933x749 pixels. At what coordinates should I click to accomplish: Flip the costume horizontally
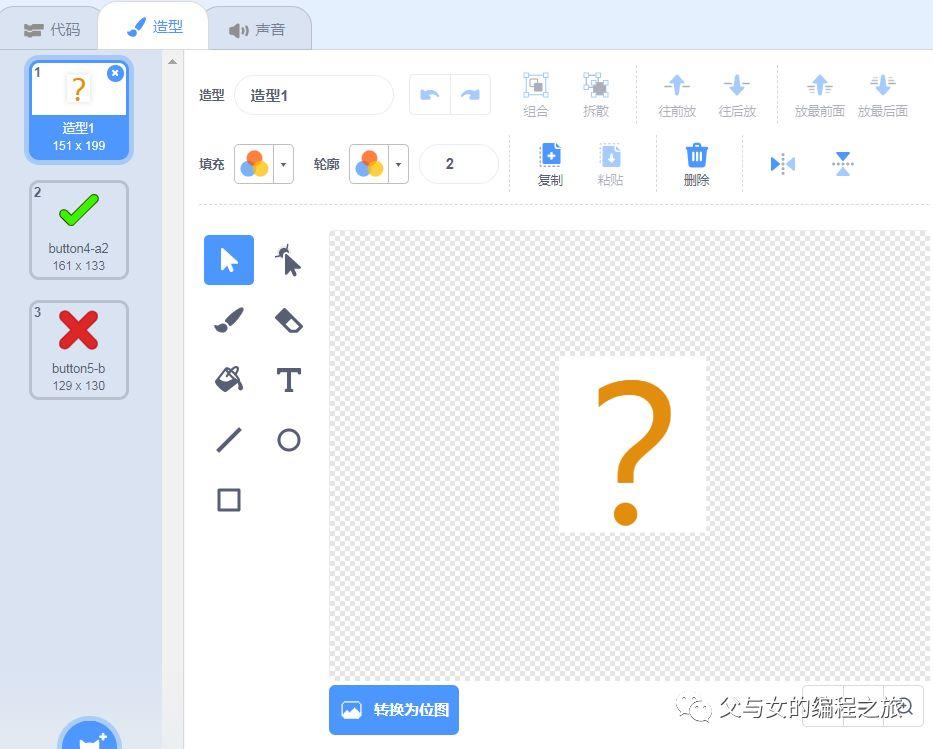point(782,164)
